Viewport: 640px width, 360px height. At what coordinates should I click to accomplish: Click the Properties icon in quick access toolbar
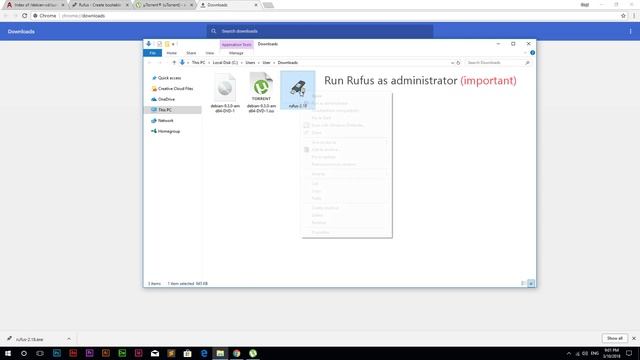tap(160, 44)
